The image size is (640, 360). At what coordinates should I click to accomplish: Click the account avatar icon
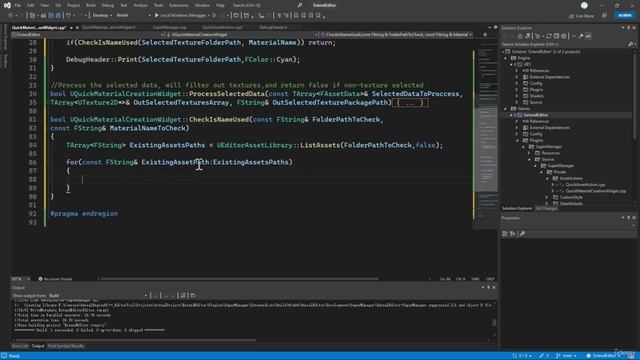point(584,5)
